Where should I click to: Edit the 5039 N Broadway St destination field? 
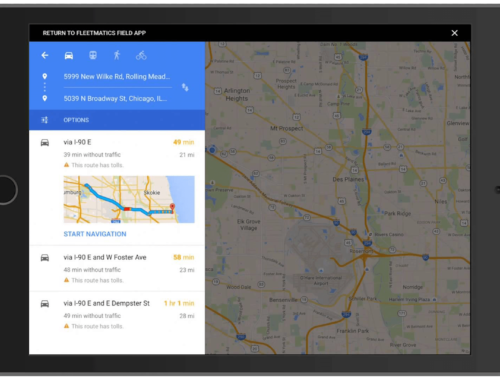116,99
